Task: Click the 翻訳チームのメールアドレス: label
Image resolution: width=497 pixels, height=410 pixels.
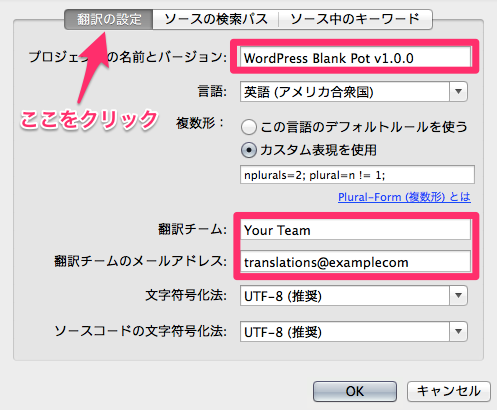Action: 140,261
